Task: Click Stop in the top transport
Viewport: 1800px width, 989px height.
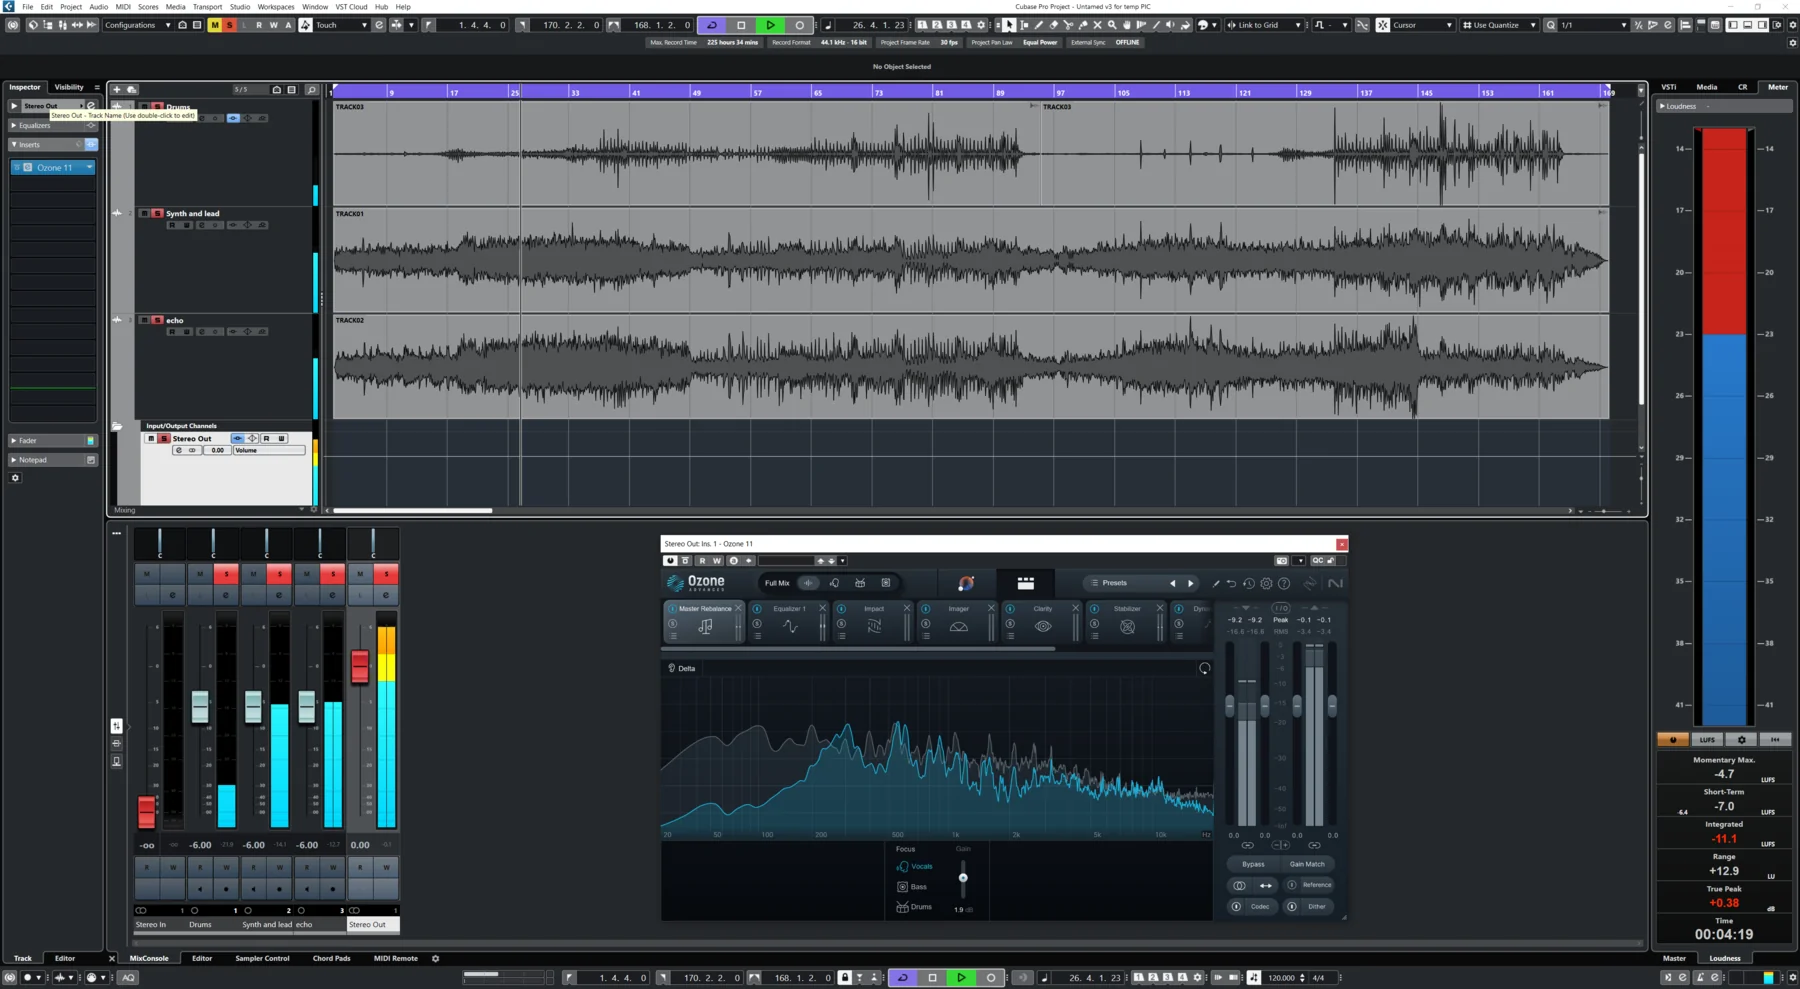Action: pyautogui.click(x=741, y=25)
